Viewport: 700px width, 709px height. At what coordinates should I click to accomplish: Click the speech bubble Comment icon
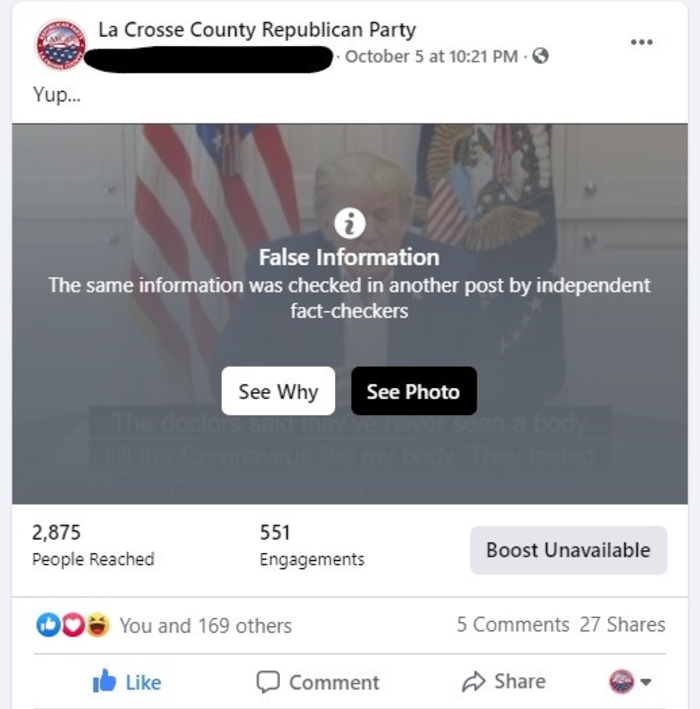click(267, 682)
